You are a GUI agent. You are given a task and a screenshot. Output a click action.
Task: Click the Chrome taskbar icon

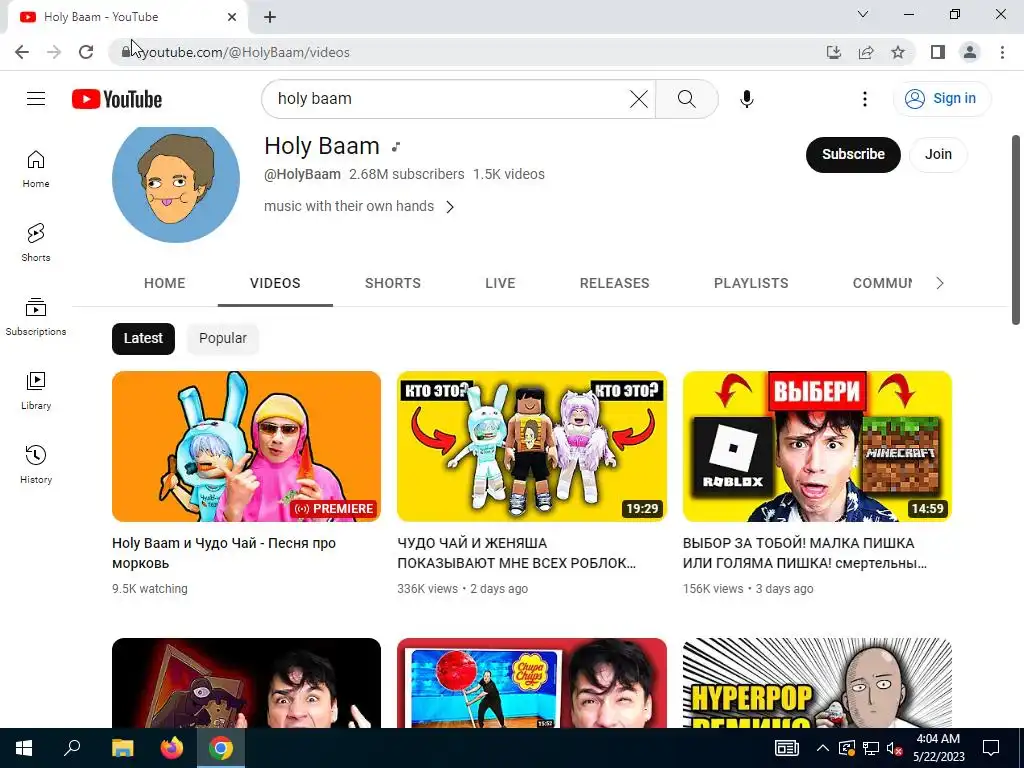(x=221, y=748)
